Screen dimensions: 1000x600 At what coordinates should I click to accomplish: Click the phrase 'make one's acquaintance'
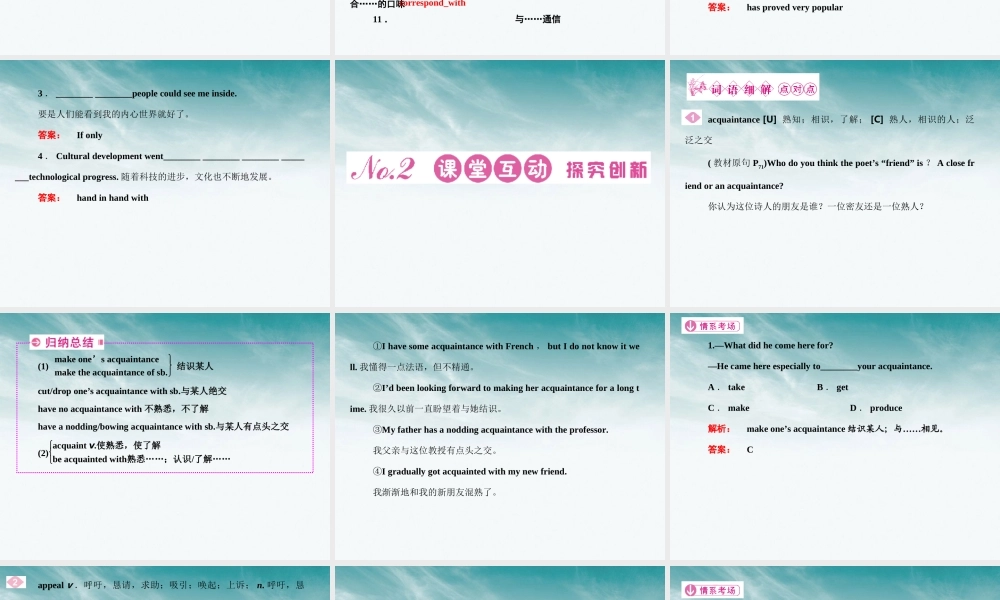point(107,360)
